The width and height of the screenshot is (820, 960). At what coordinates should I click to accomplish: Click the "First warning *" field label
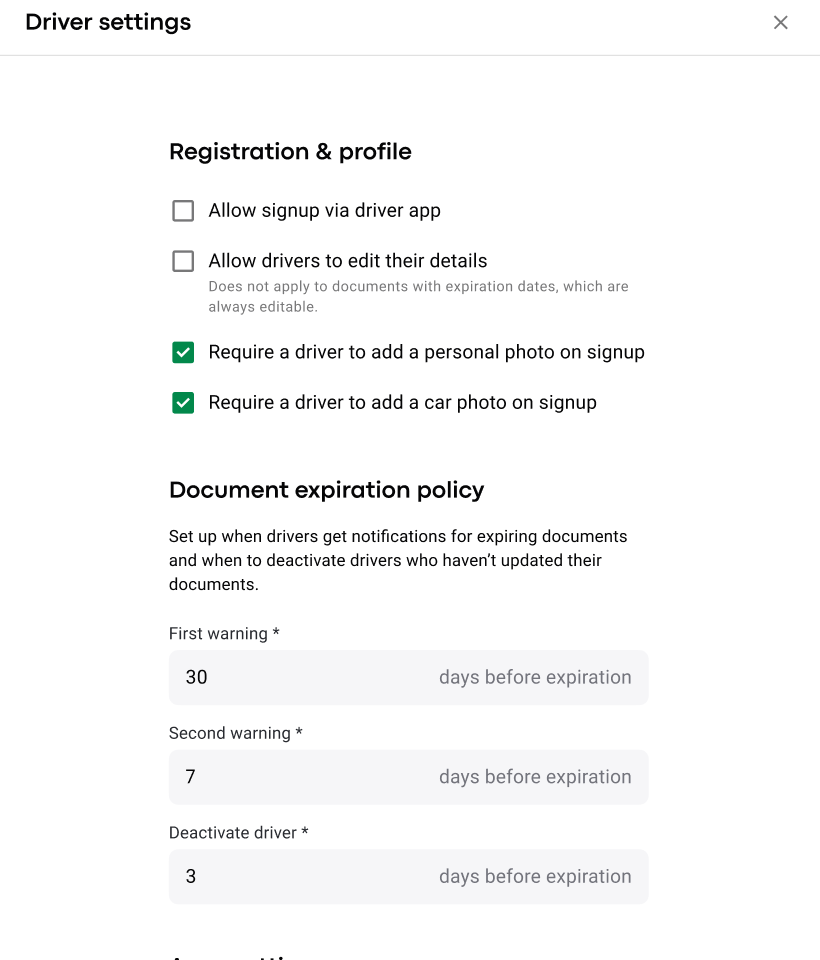(224, 634)
